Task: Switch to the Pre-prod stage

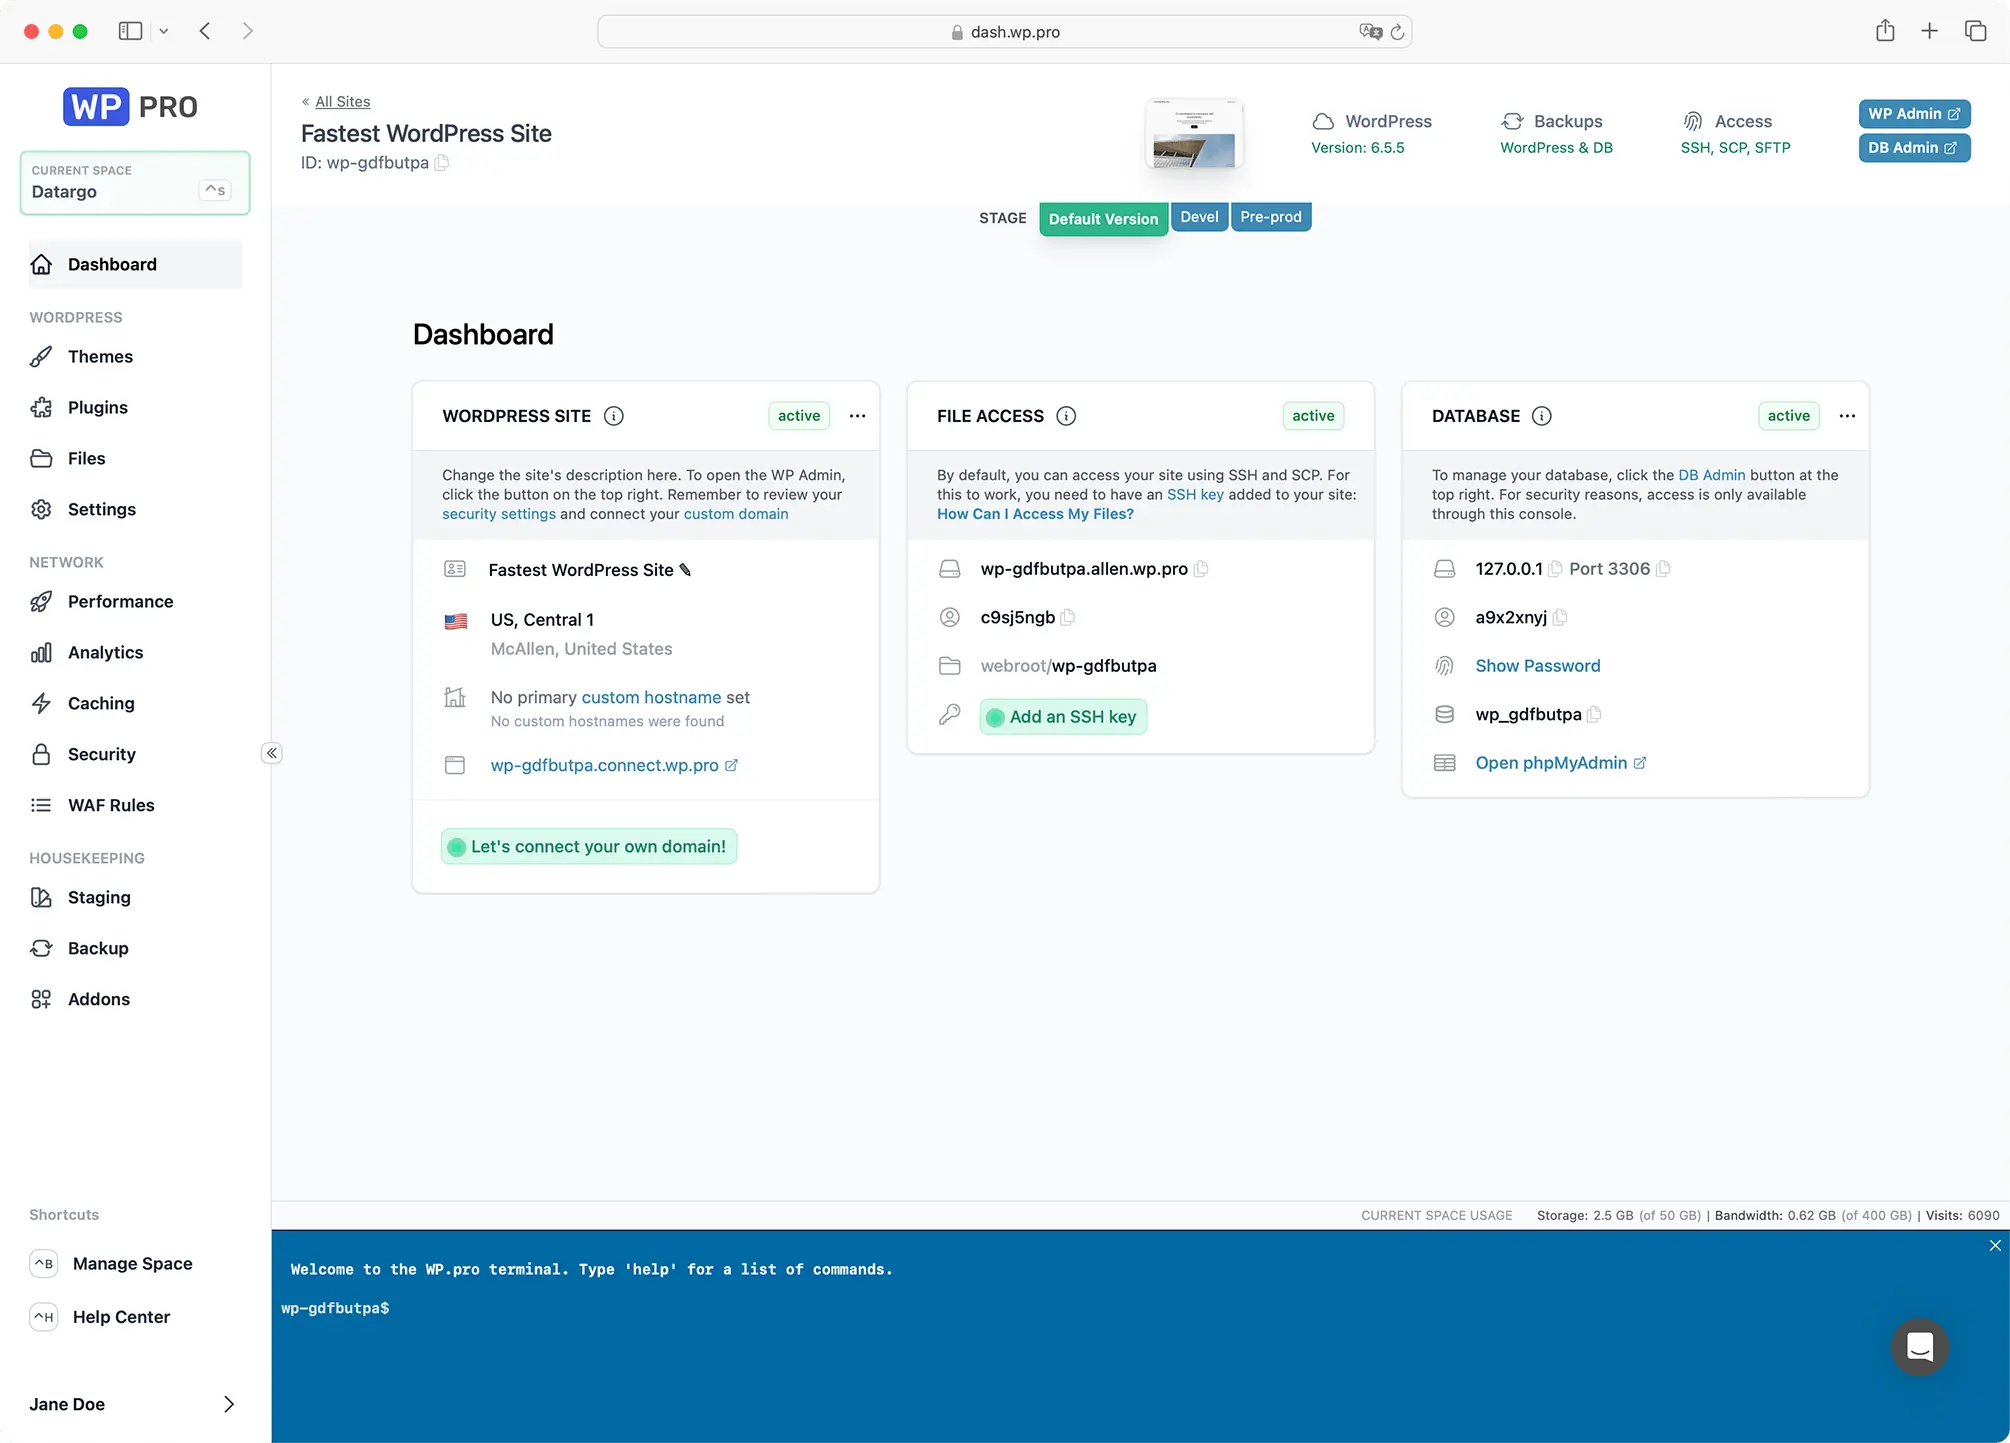Action: tap(1271, 217)
